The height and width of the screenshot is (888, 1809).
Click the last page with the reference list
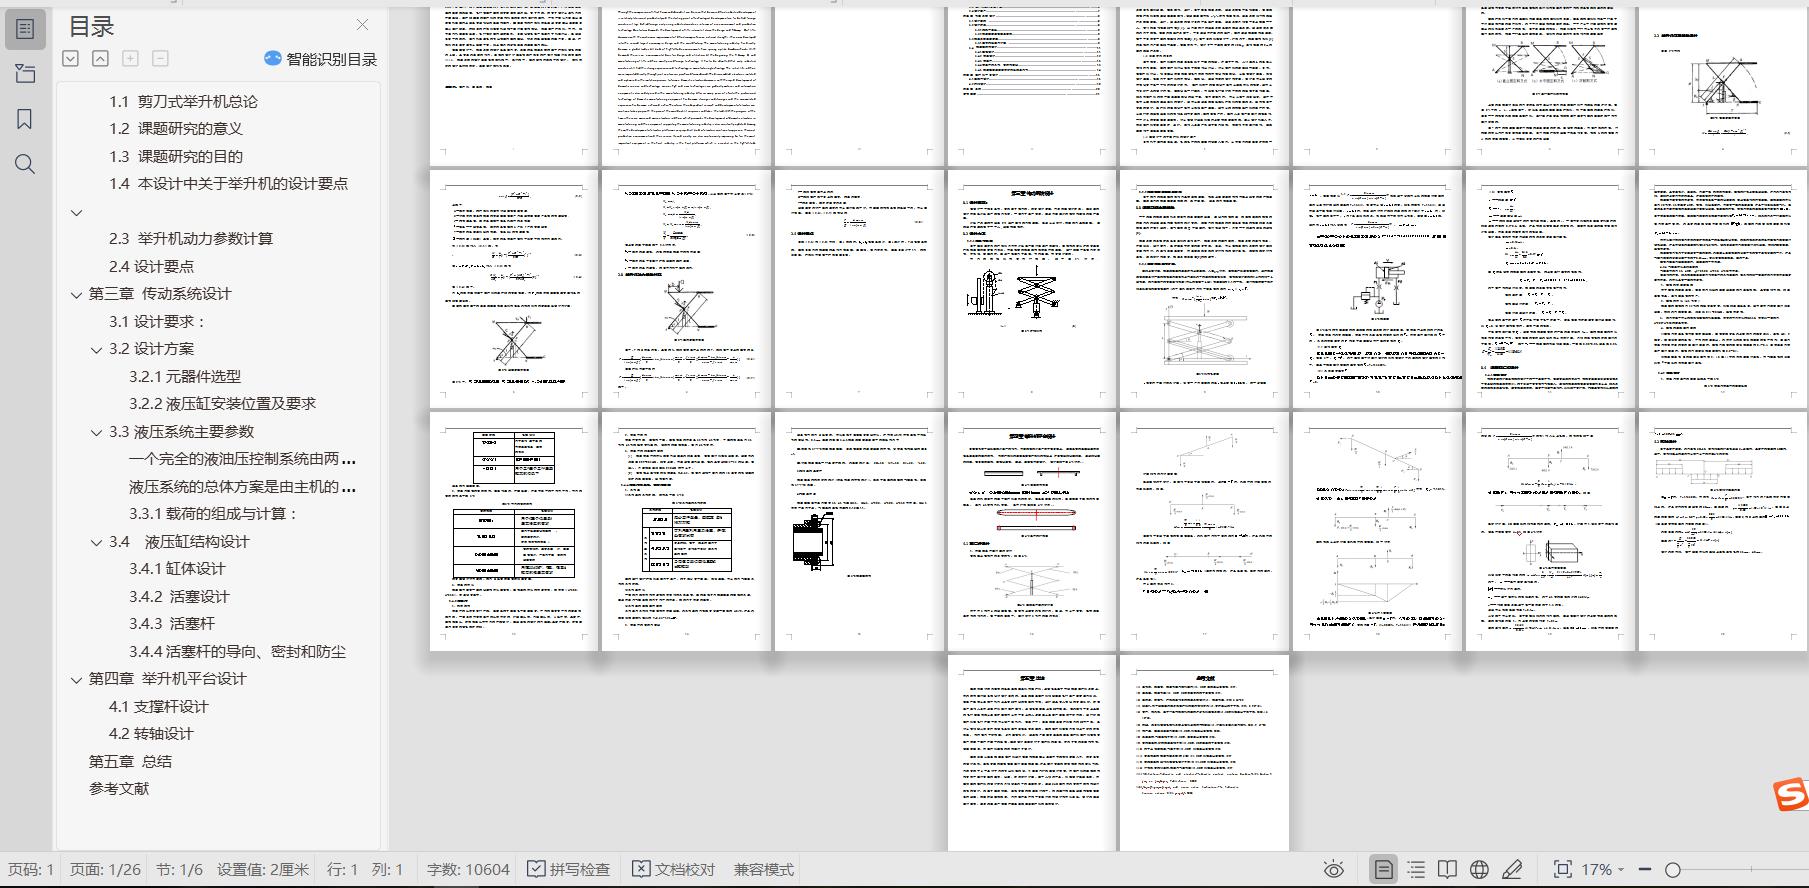click(1204, 753)
